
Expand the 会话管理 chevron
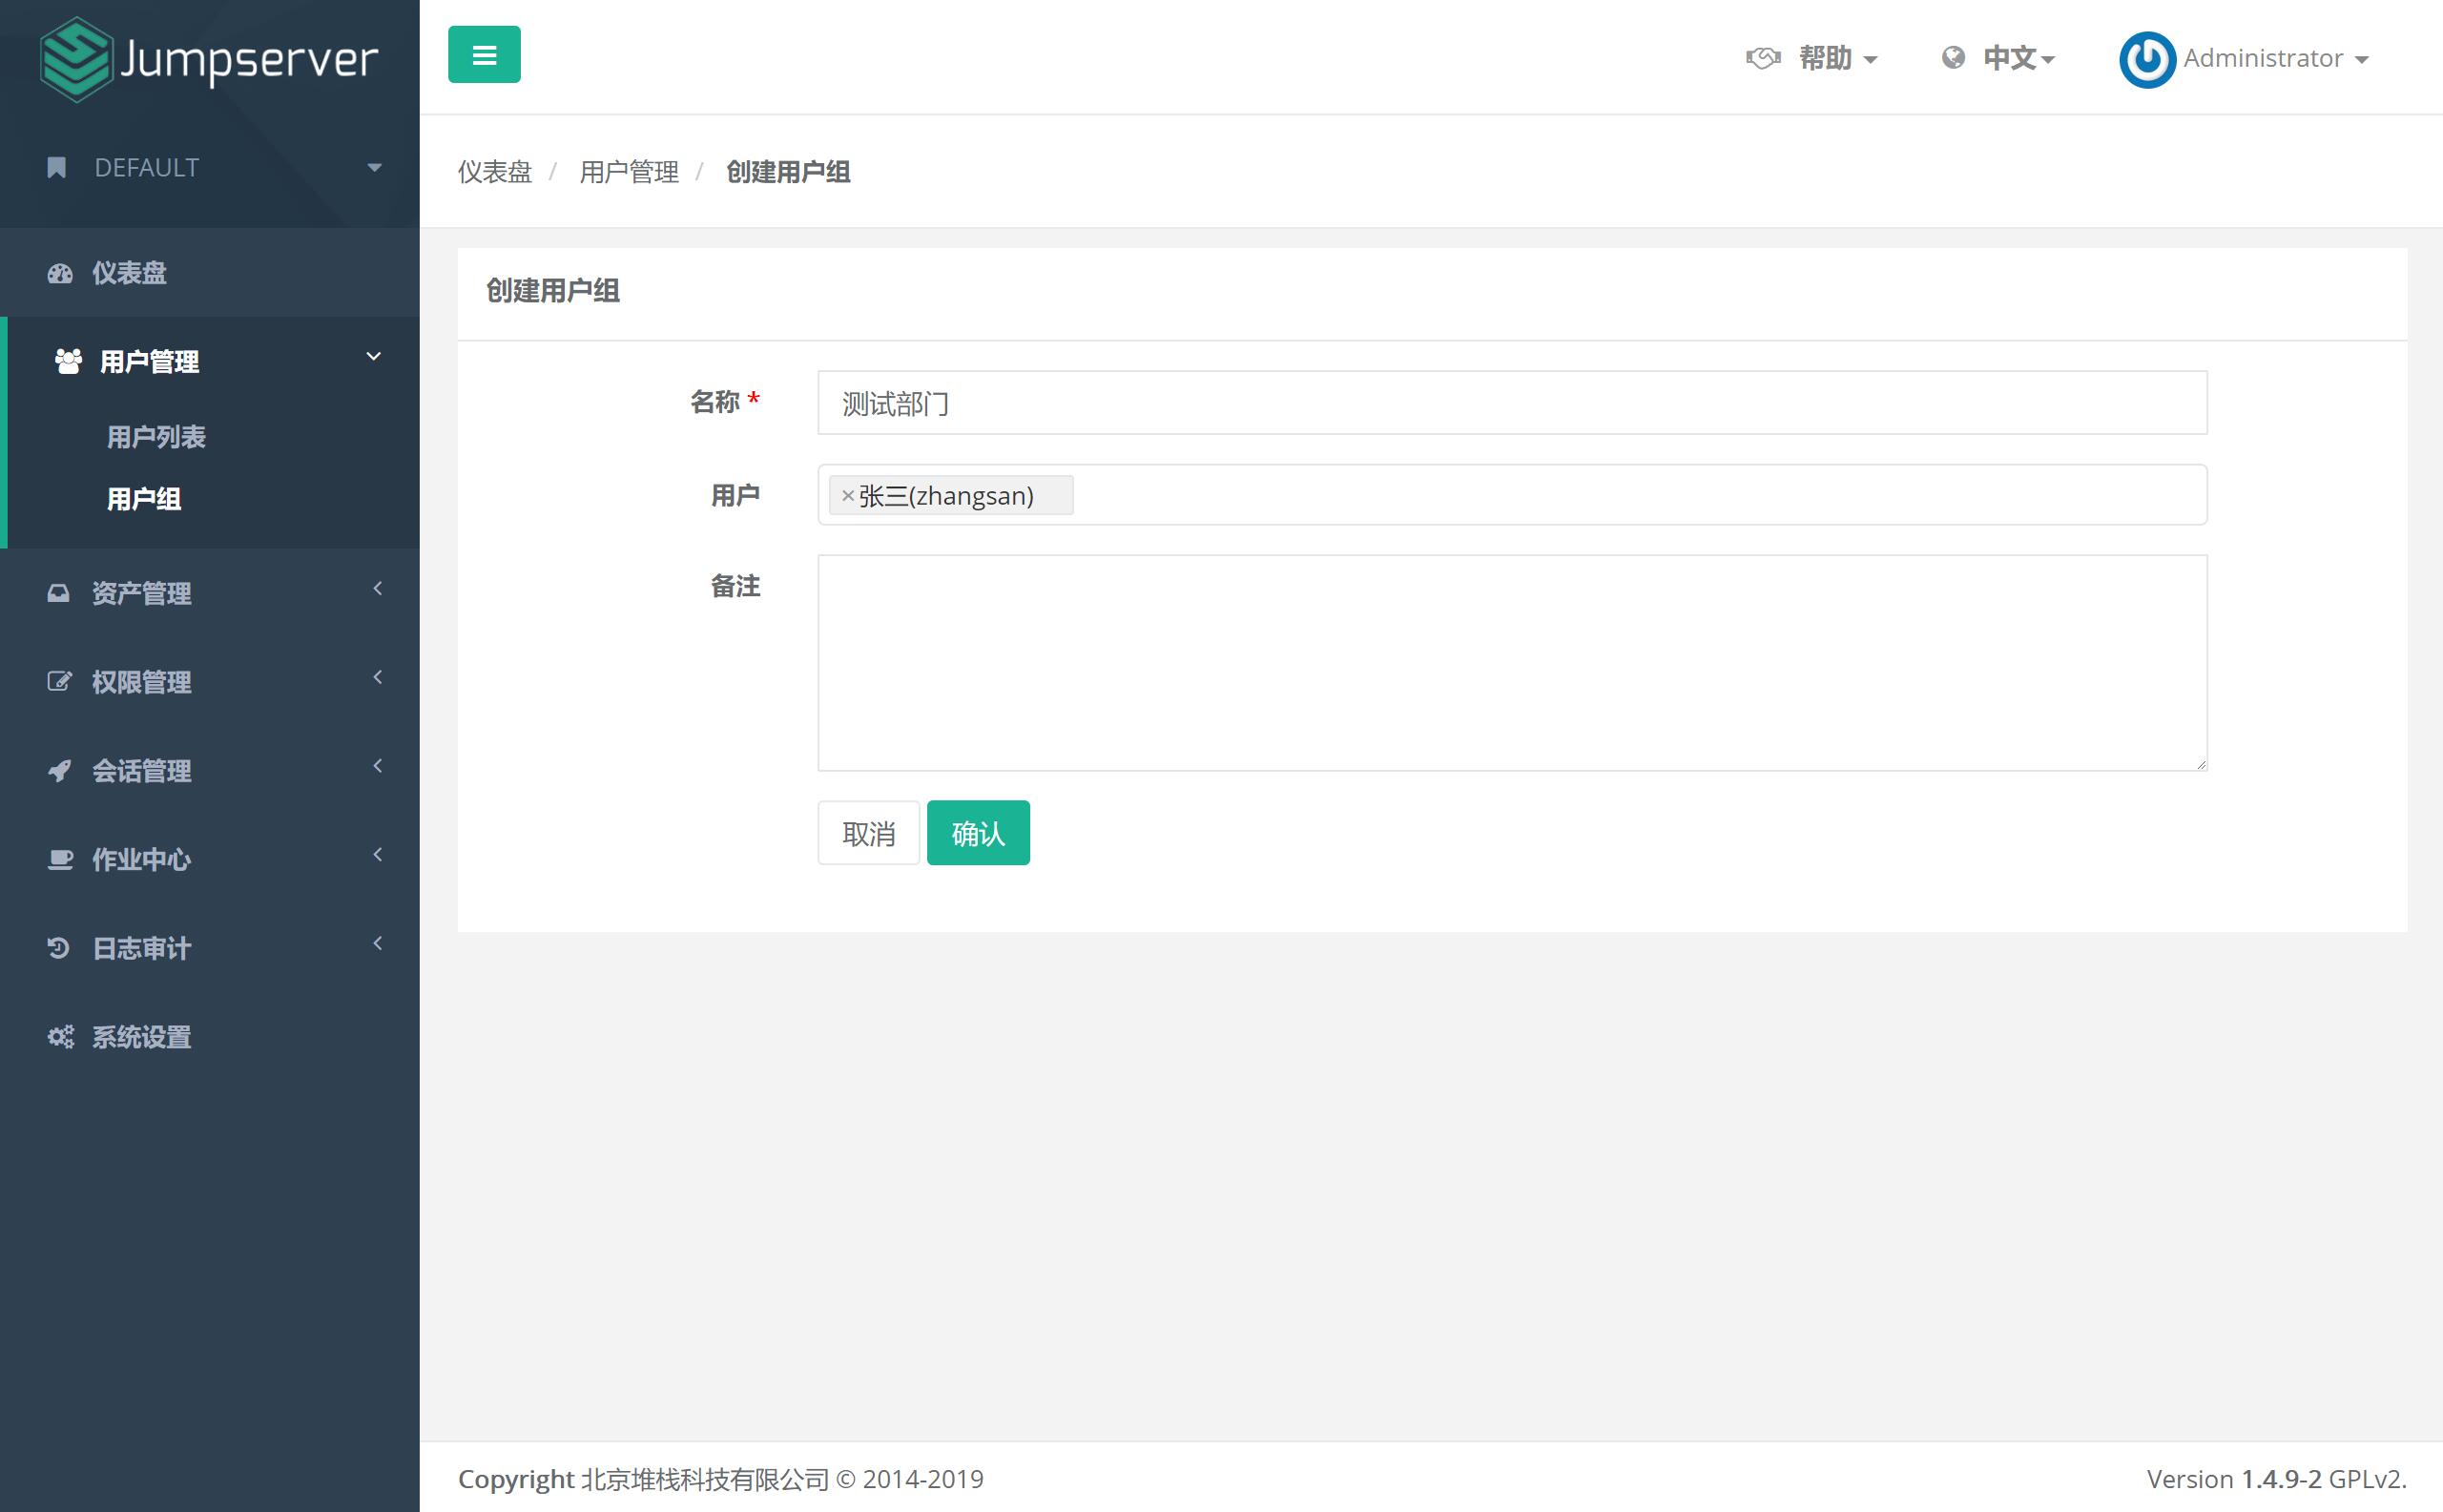378,767
